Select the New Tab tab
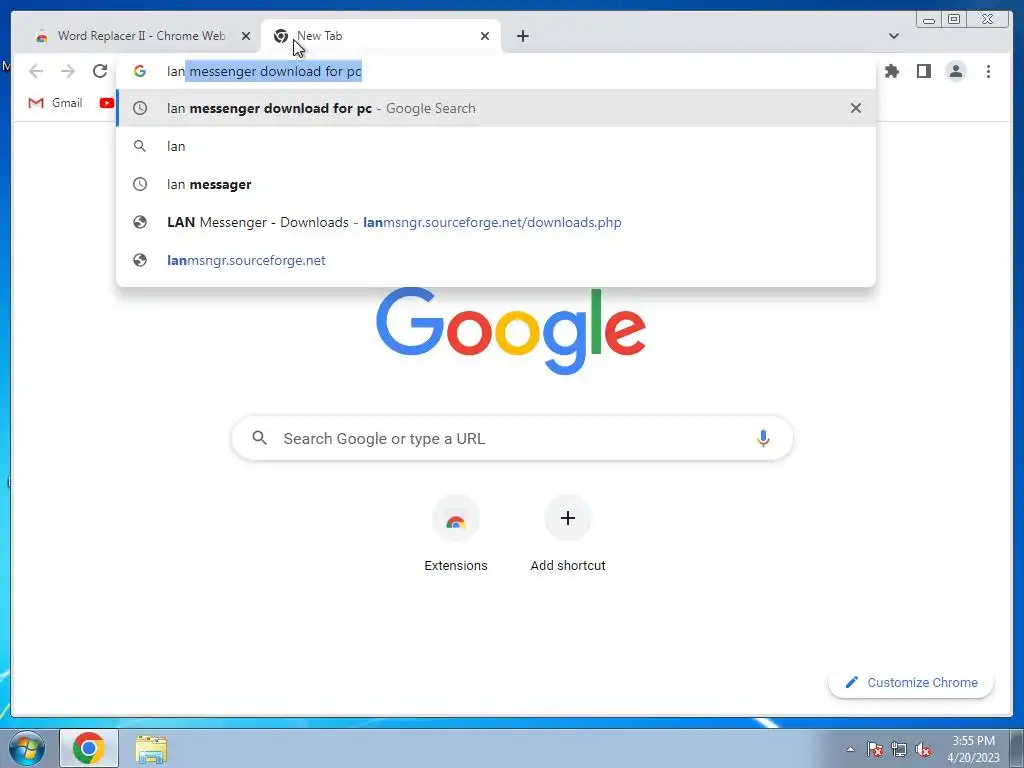The width and height of the screenshot is (1024, 768). [x=381, y=36]
